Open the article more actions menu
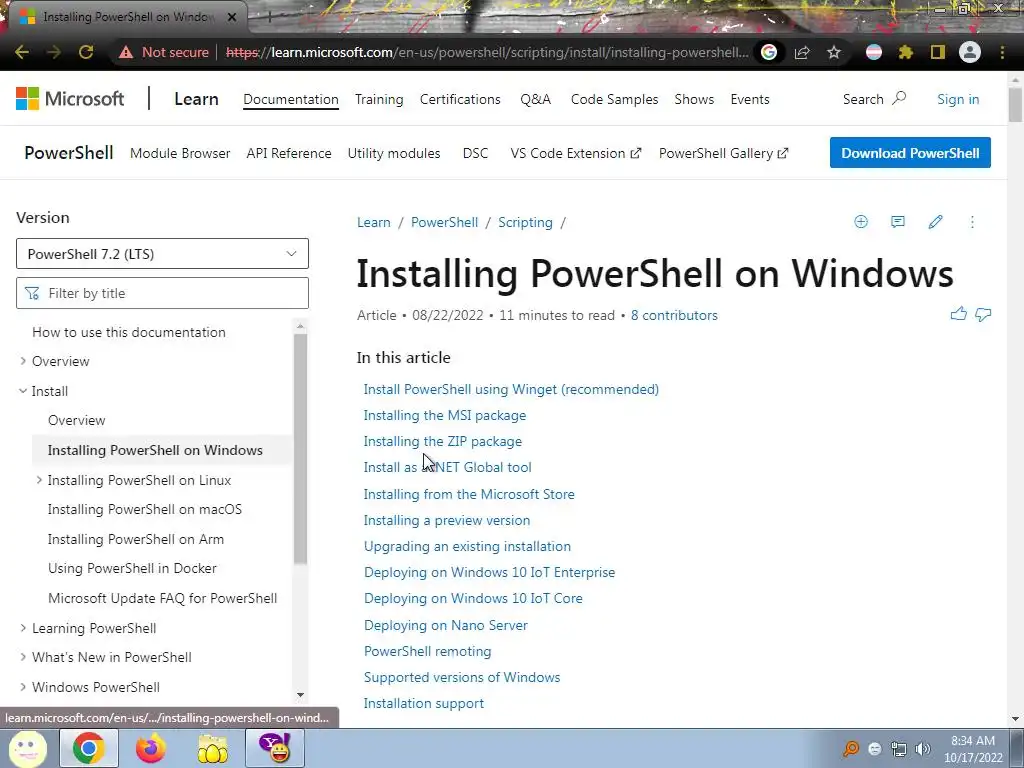The height and width of the screenshot is (768, 1024). click(972, 222)
